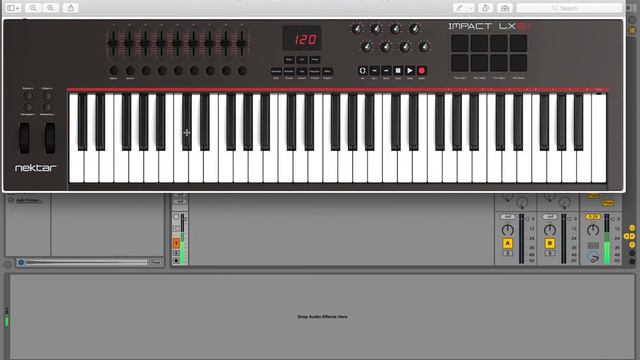Click the Play button on the keyboard image
This screenshot has height=360, width=640.
coord(410,71)
